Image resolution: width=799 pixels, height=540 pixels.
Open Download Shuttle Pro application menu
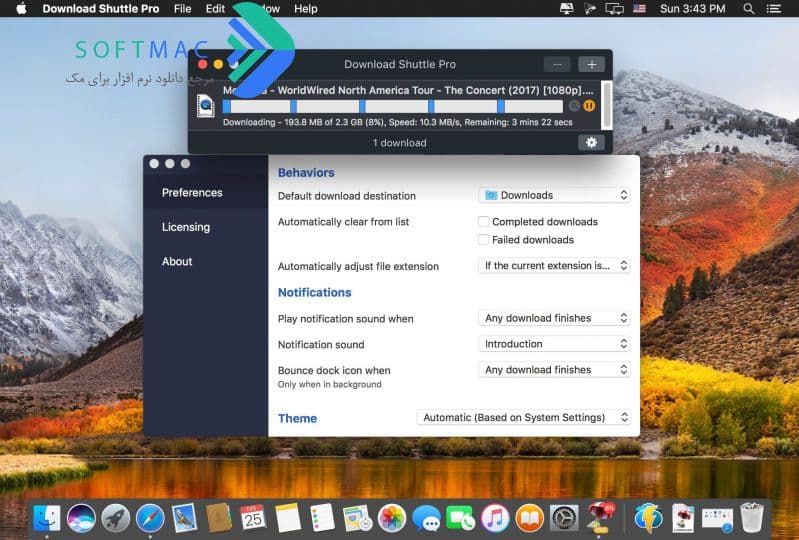101,9
